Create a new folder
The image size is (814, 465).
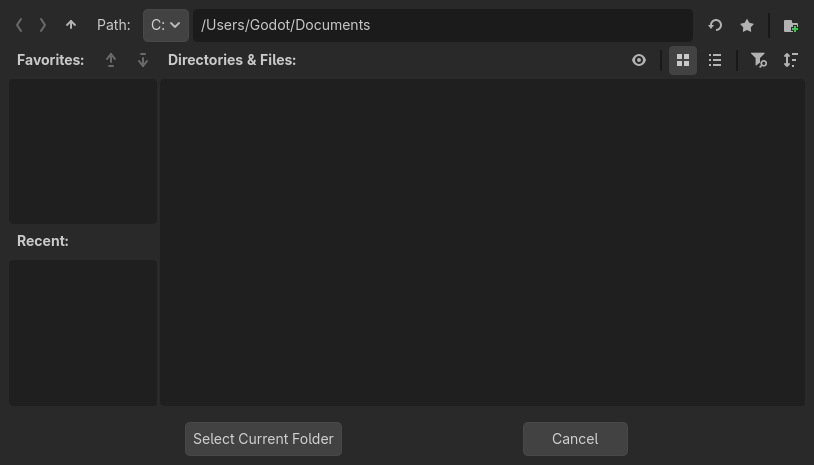coord(790,25)
